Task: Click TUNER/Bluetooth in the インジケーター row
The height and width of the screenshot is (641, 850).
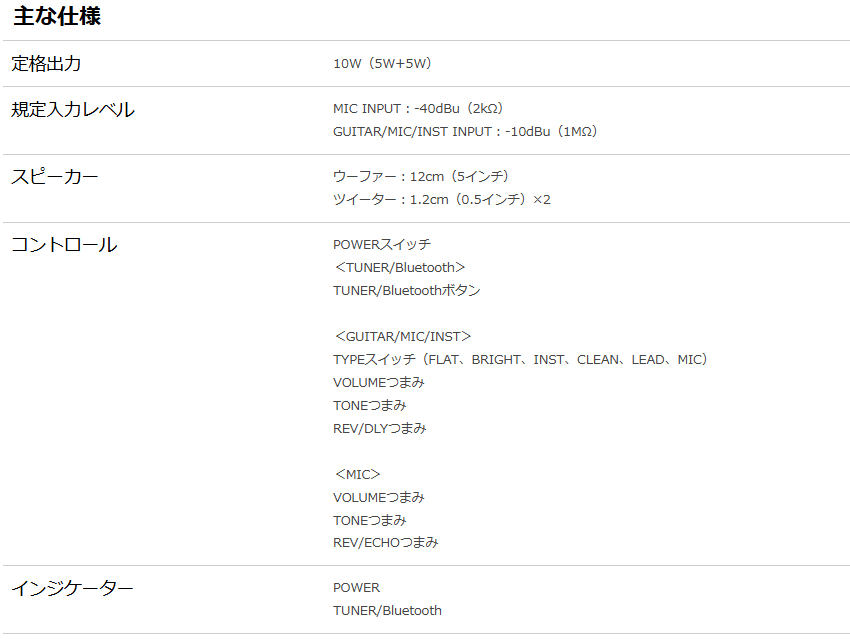Action: 387,610
